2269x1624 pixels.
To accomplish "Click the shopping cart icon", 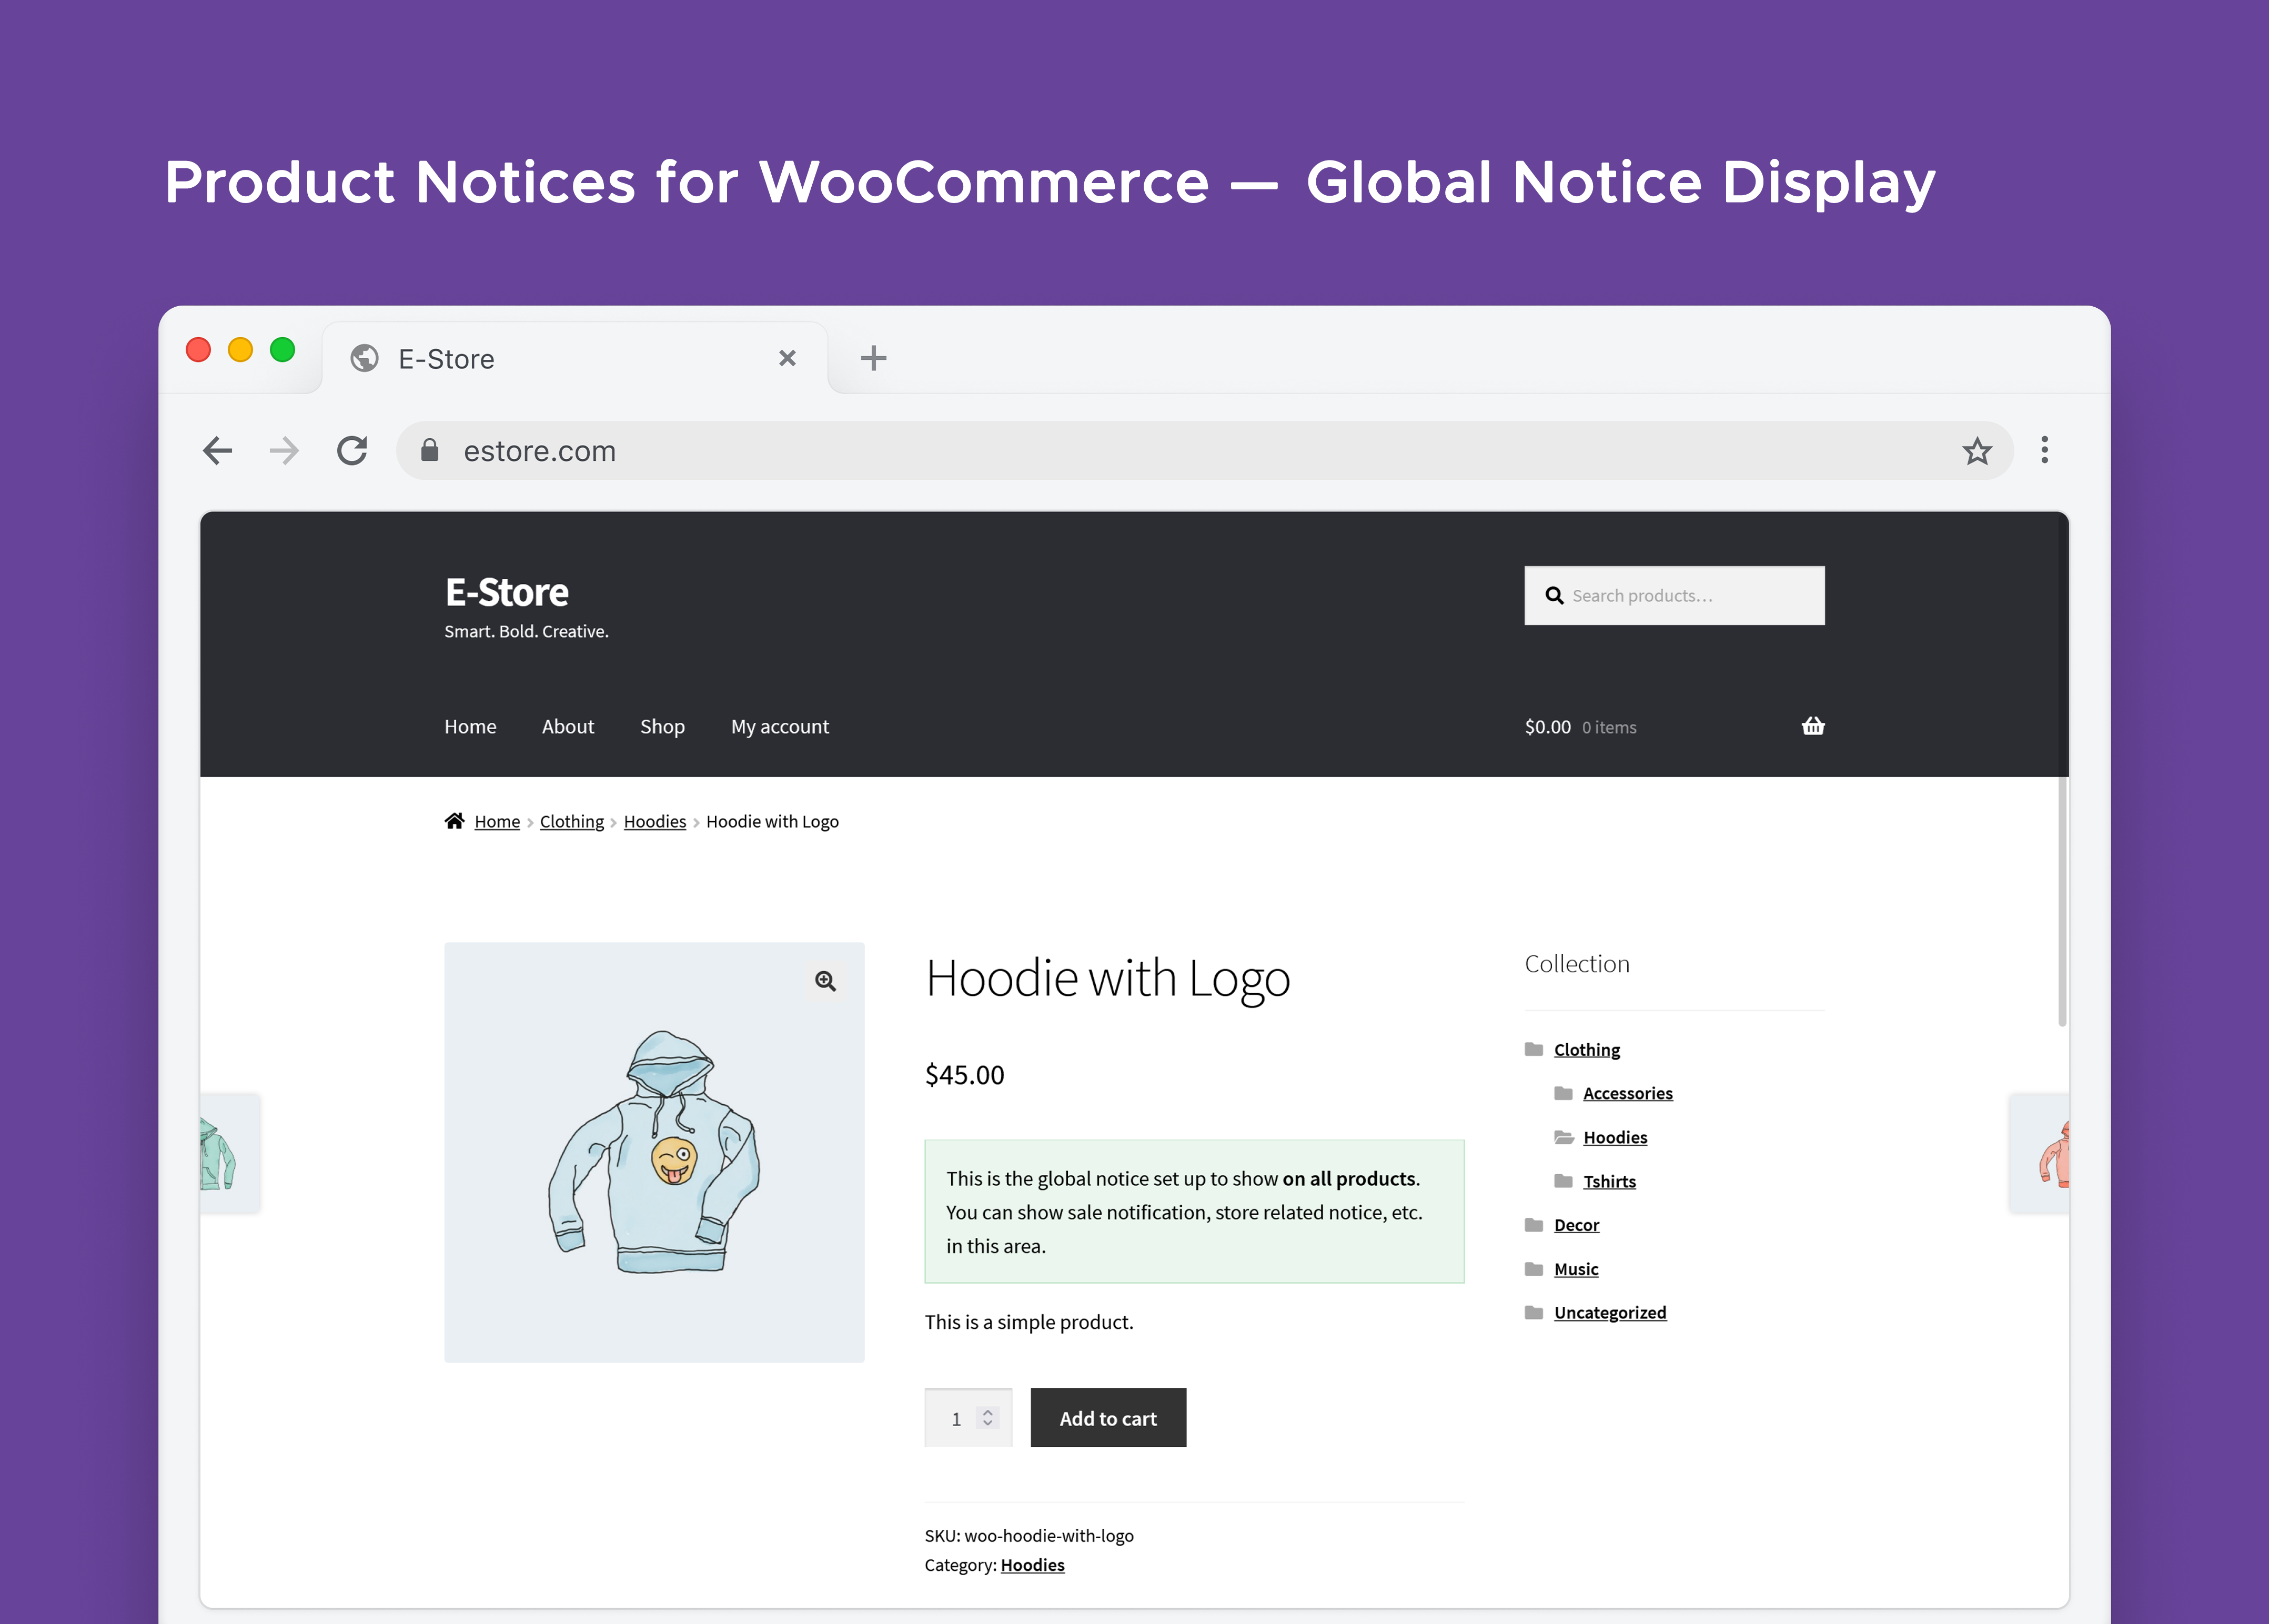I will pyautogui.click(x=1814, y=724).
